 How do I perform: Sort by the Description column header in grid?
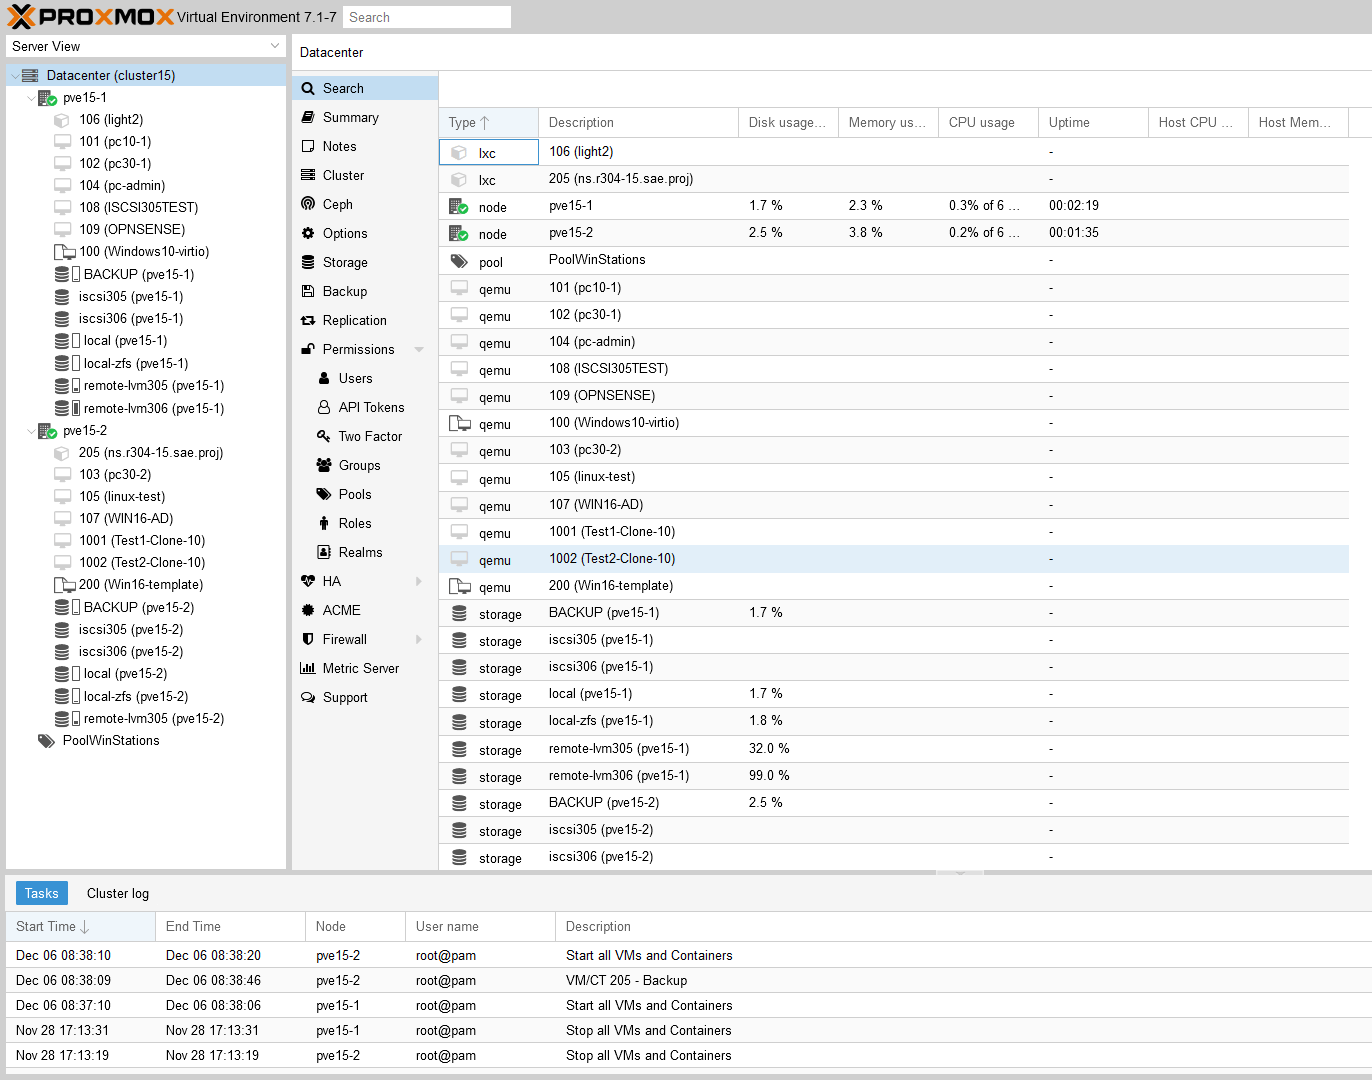638,122
